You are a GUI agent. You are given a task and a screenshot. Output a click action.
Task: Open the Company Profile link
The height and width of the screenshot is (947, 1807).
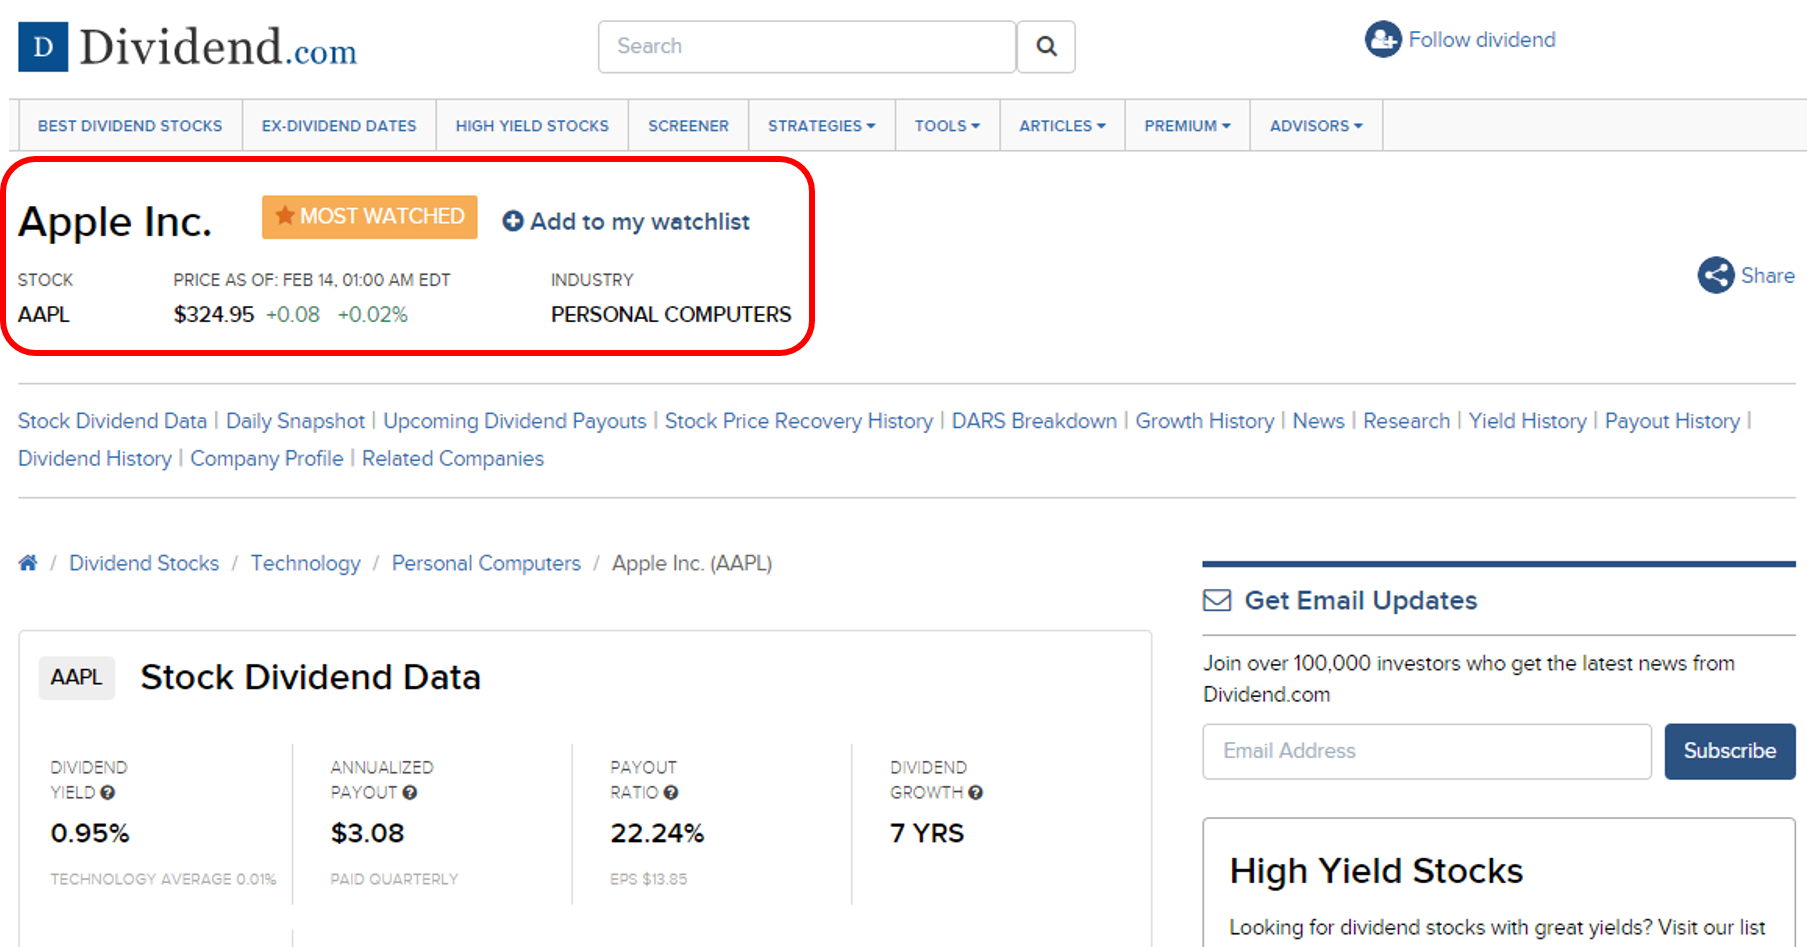click(267, 458)
